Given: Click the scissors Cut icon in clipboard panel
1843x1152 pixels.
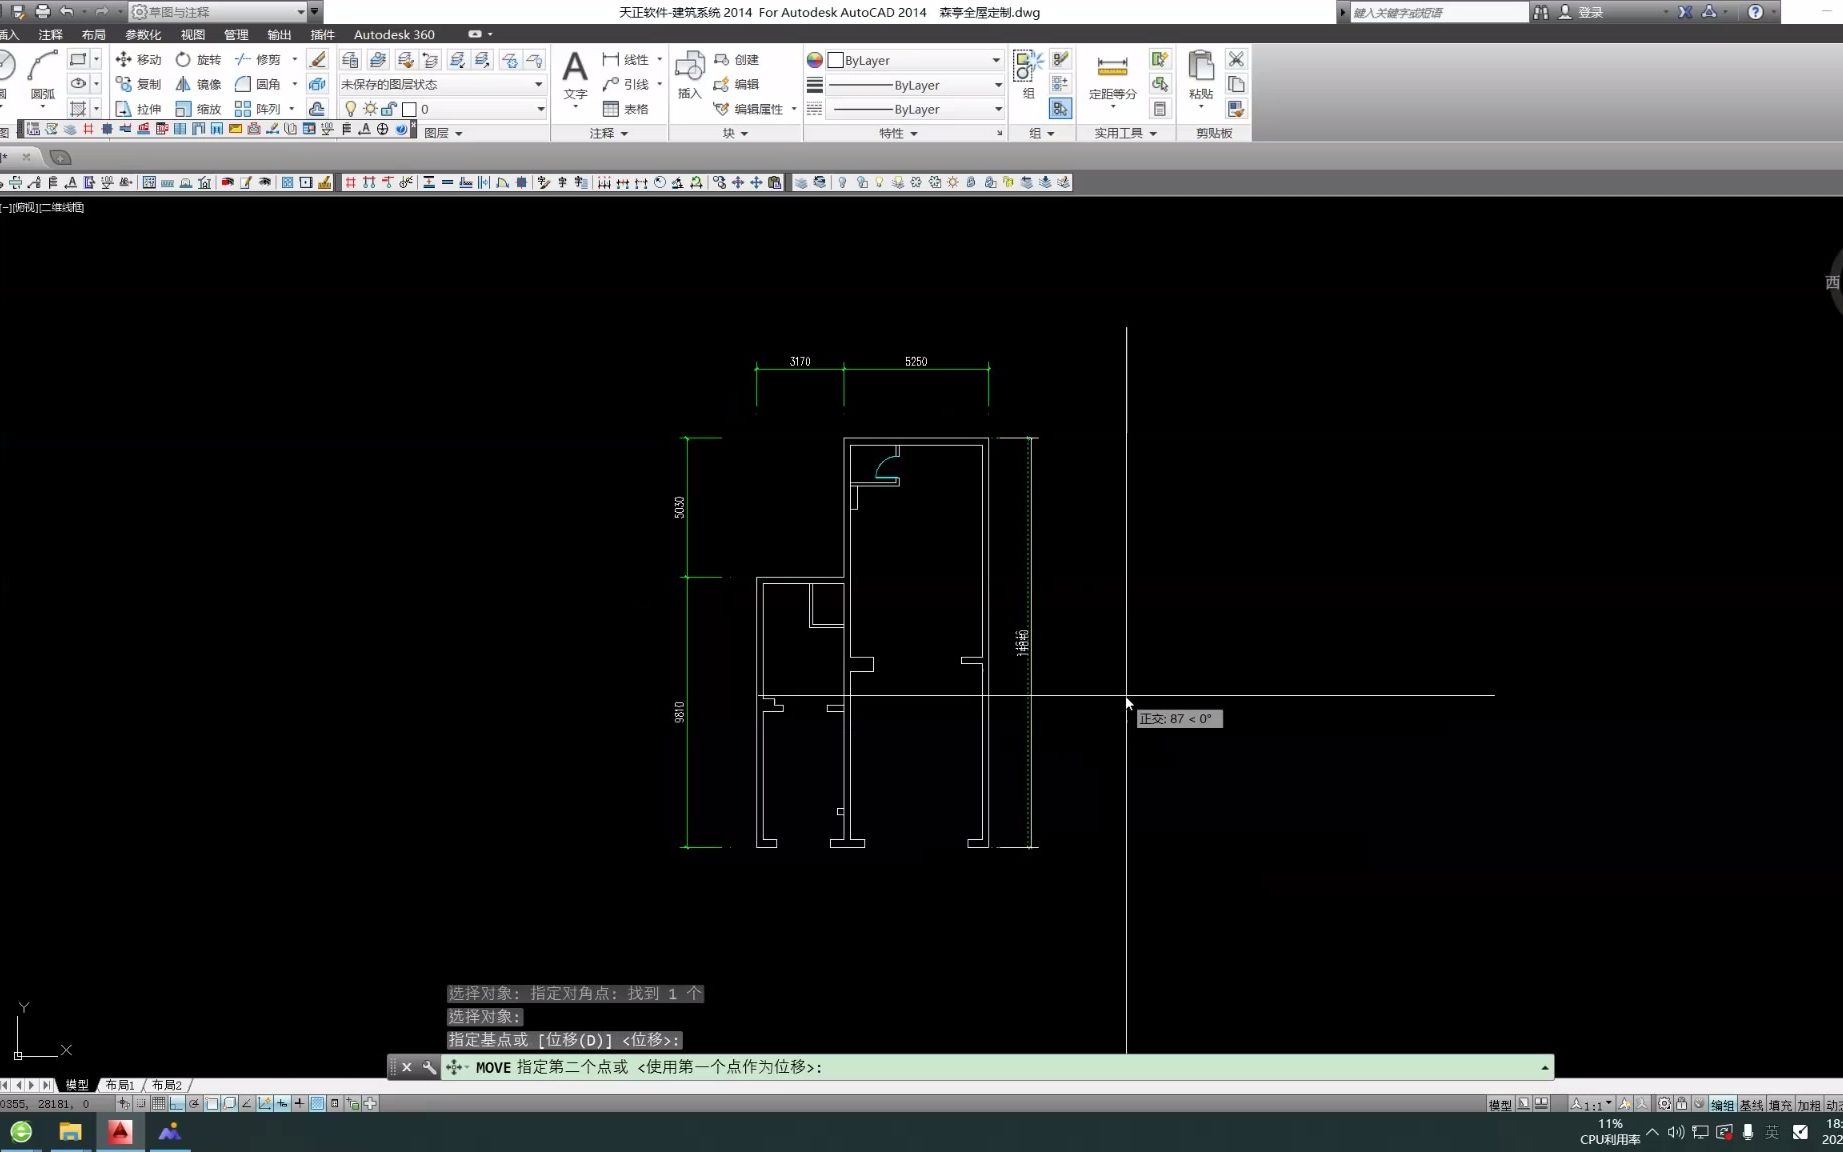Looking at the screenshot, I should 1236,59.
